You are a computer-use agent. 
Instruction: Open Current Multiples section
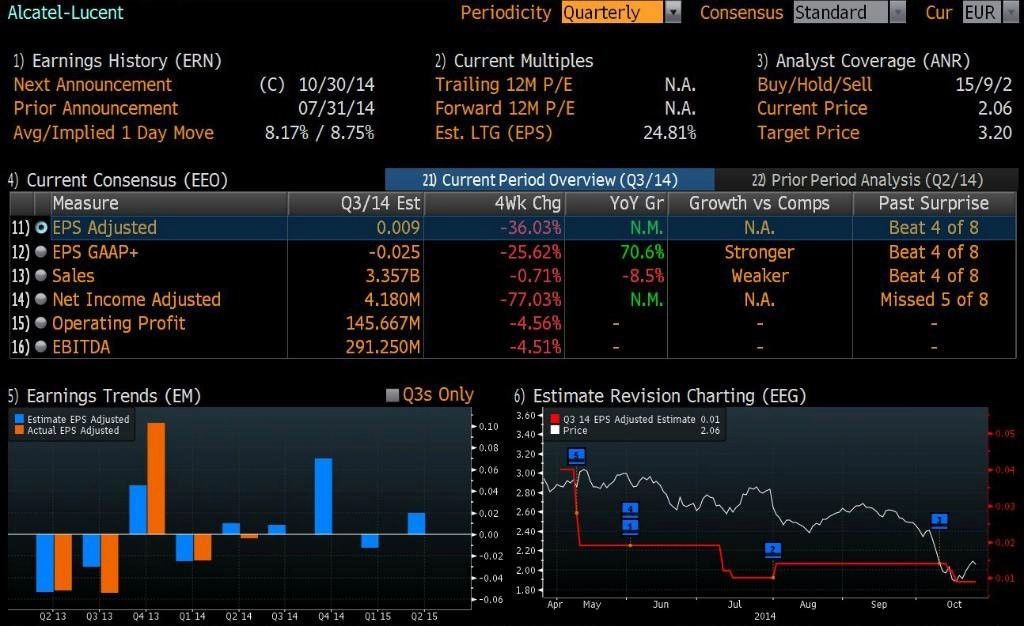pyautogui.click(x=514, y=61)
